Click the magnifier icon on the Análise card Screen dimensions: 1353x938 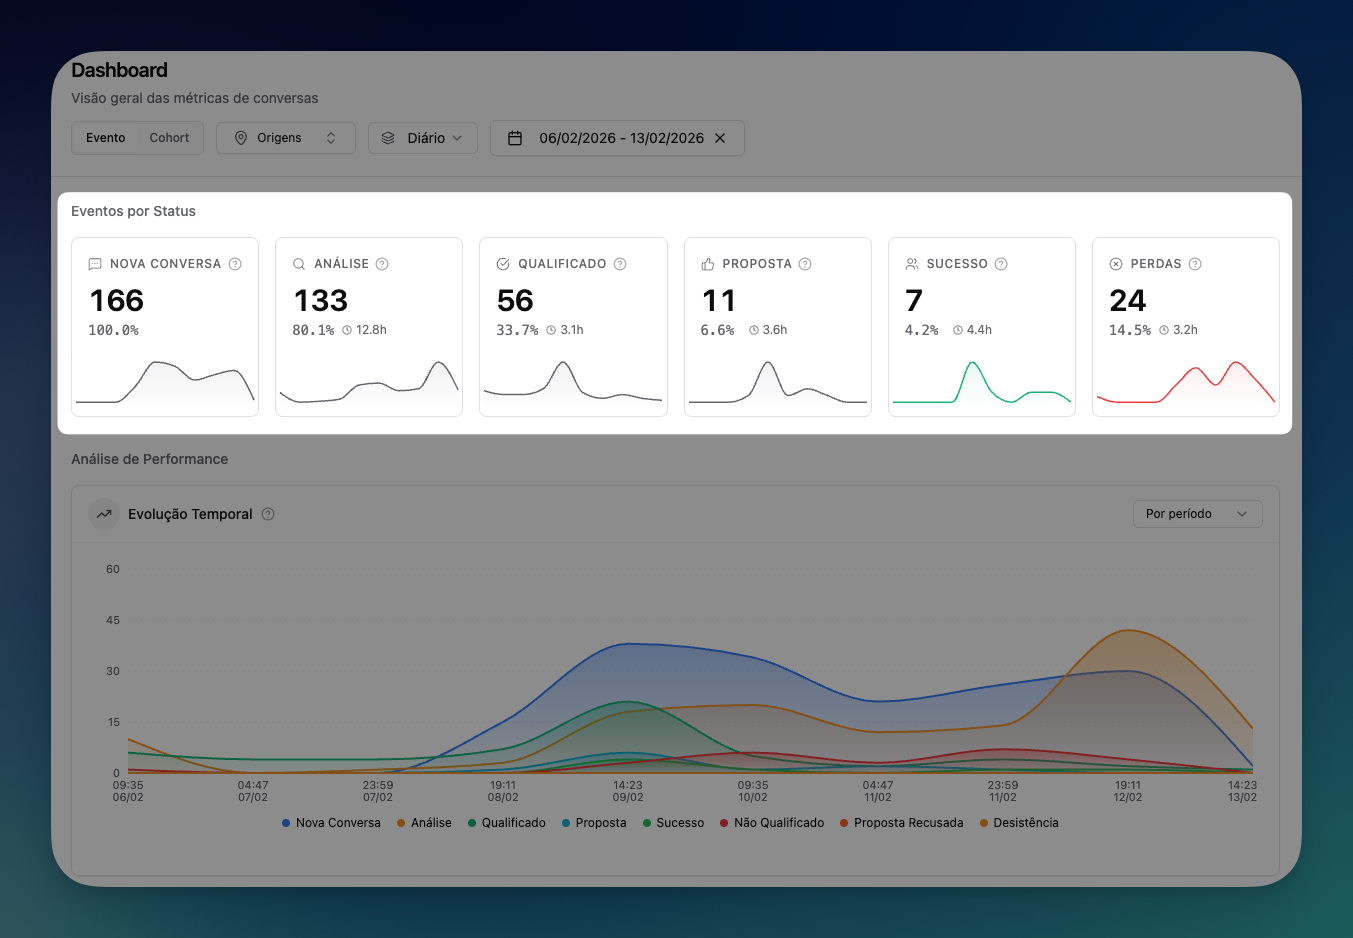pos(298,263)
